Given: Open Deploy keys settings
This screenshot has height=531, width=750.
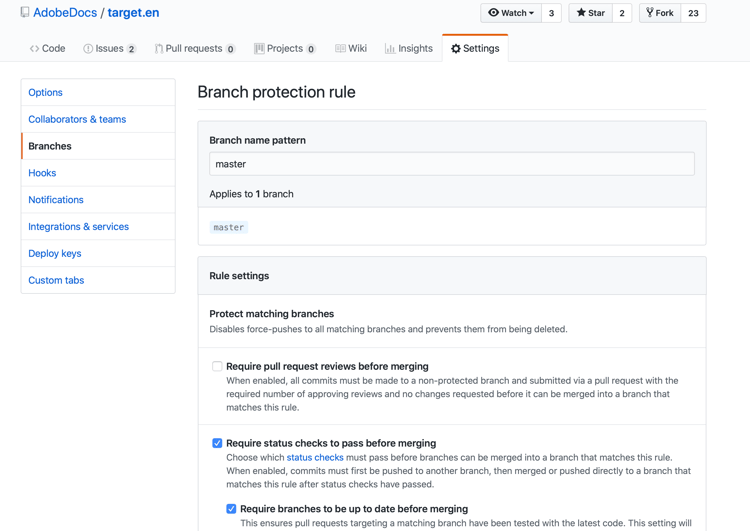Looking at the screenshot, I should [55, 253].
